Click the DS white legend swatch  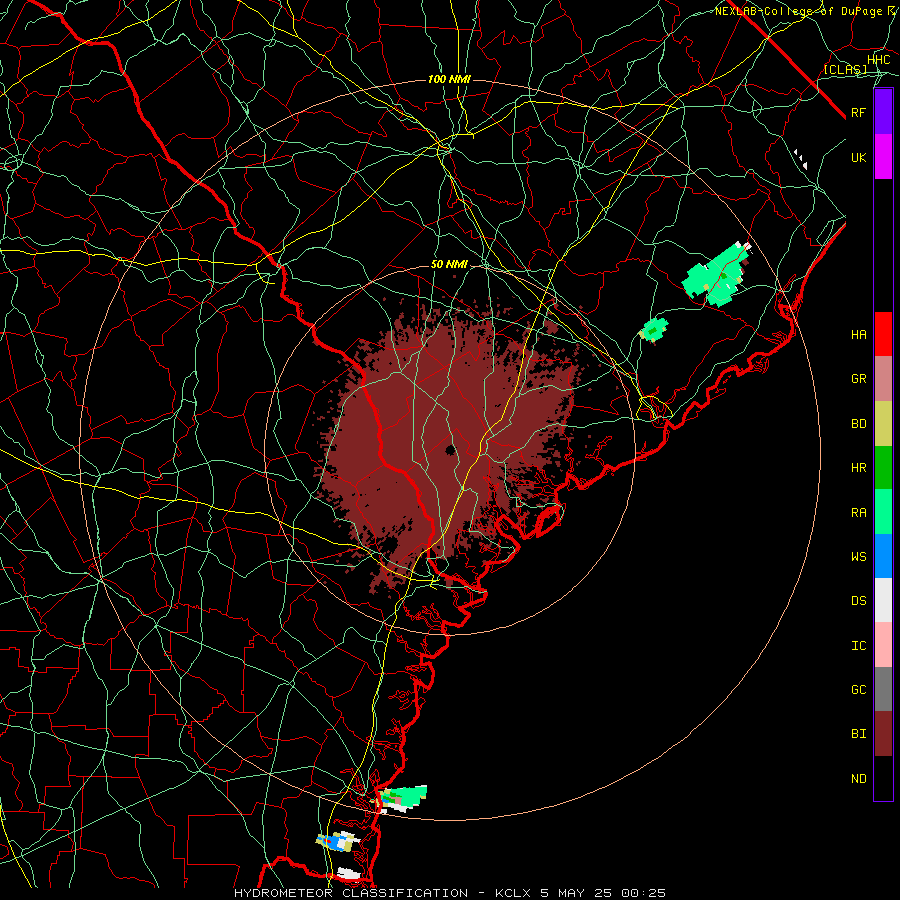883,600
